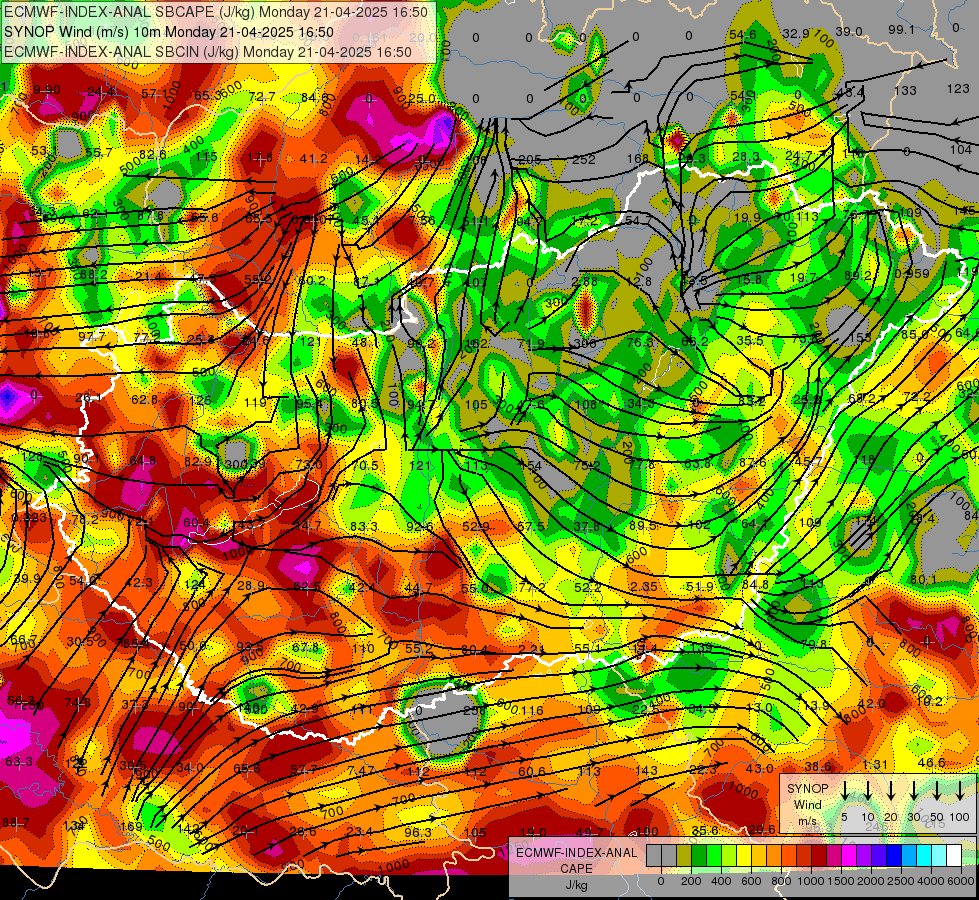Click the 20 m/s wind arrow in legend
The image size is (979, 900).
(x=891, y=791)
